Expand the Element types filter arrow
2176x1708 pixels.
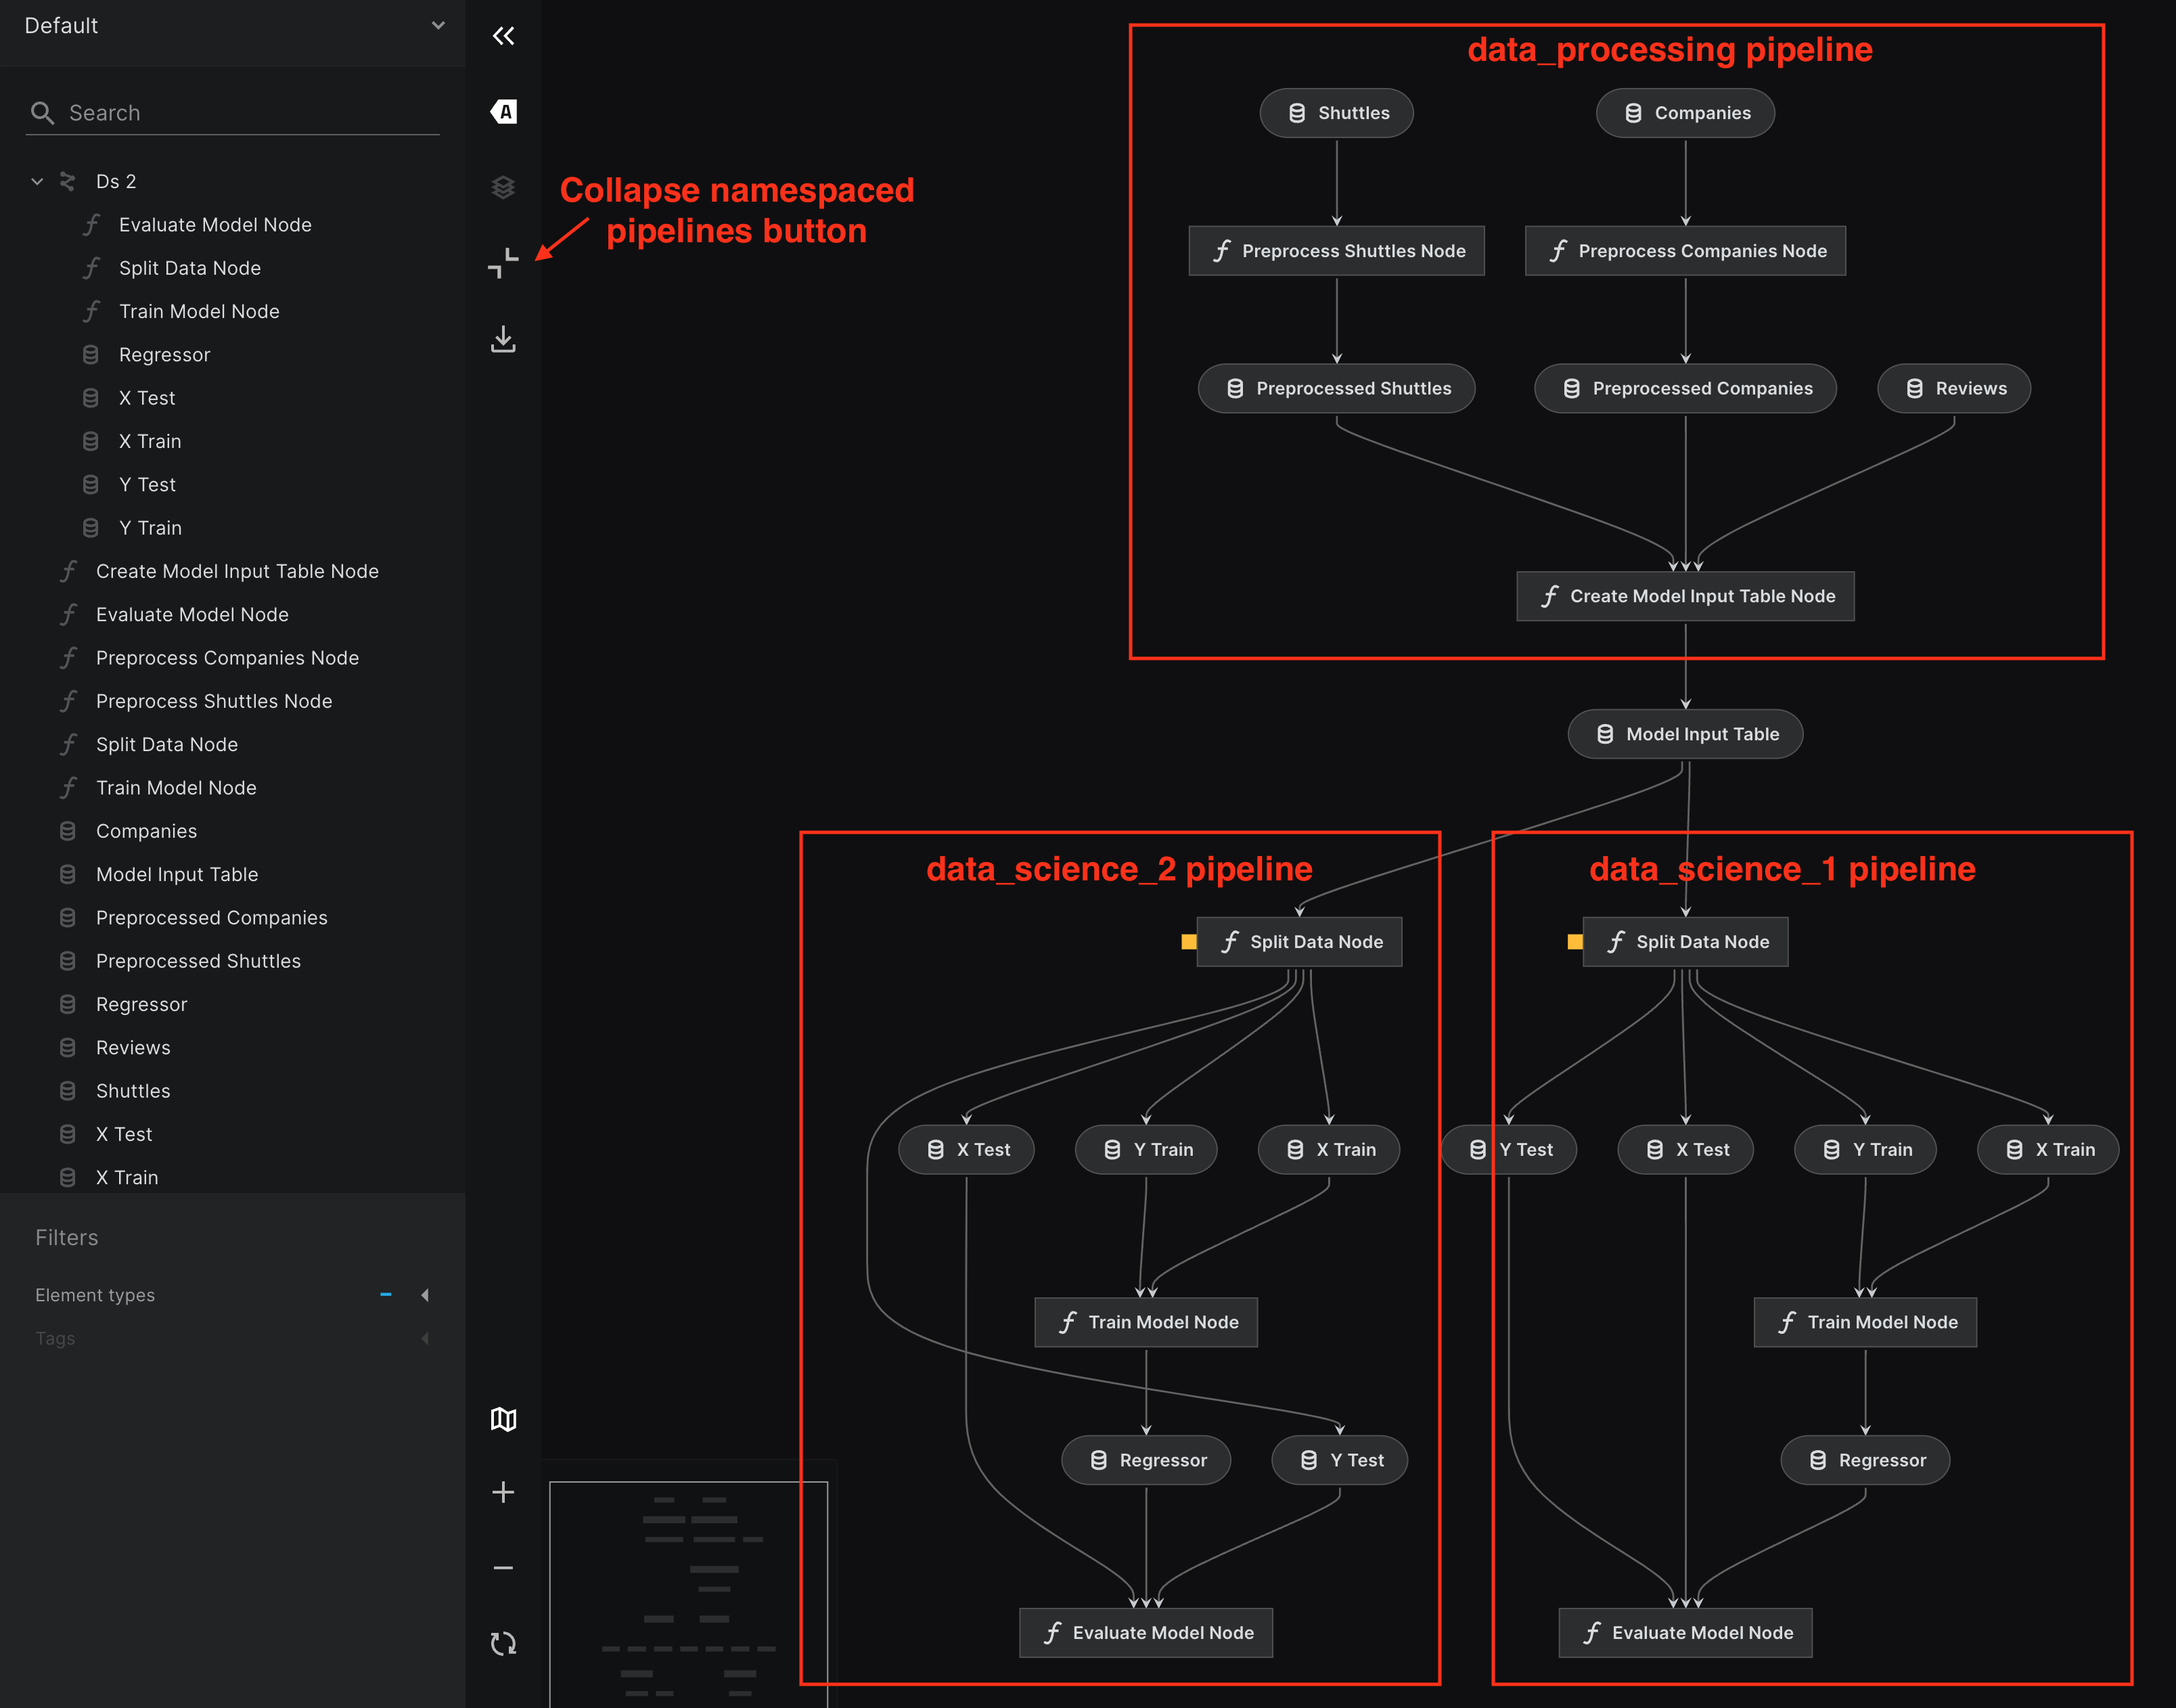(425, 1295)
